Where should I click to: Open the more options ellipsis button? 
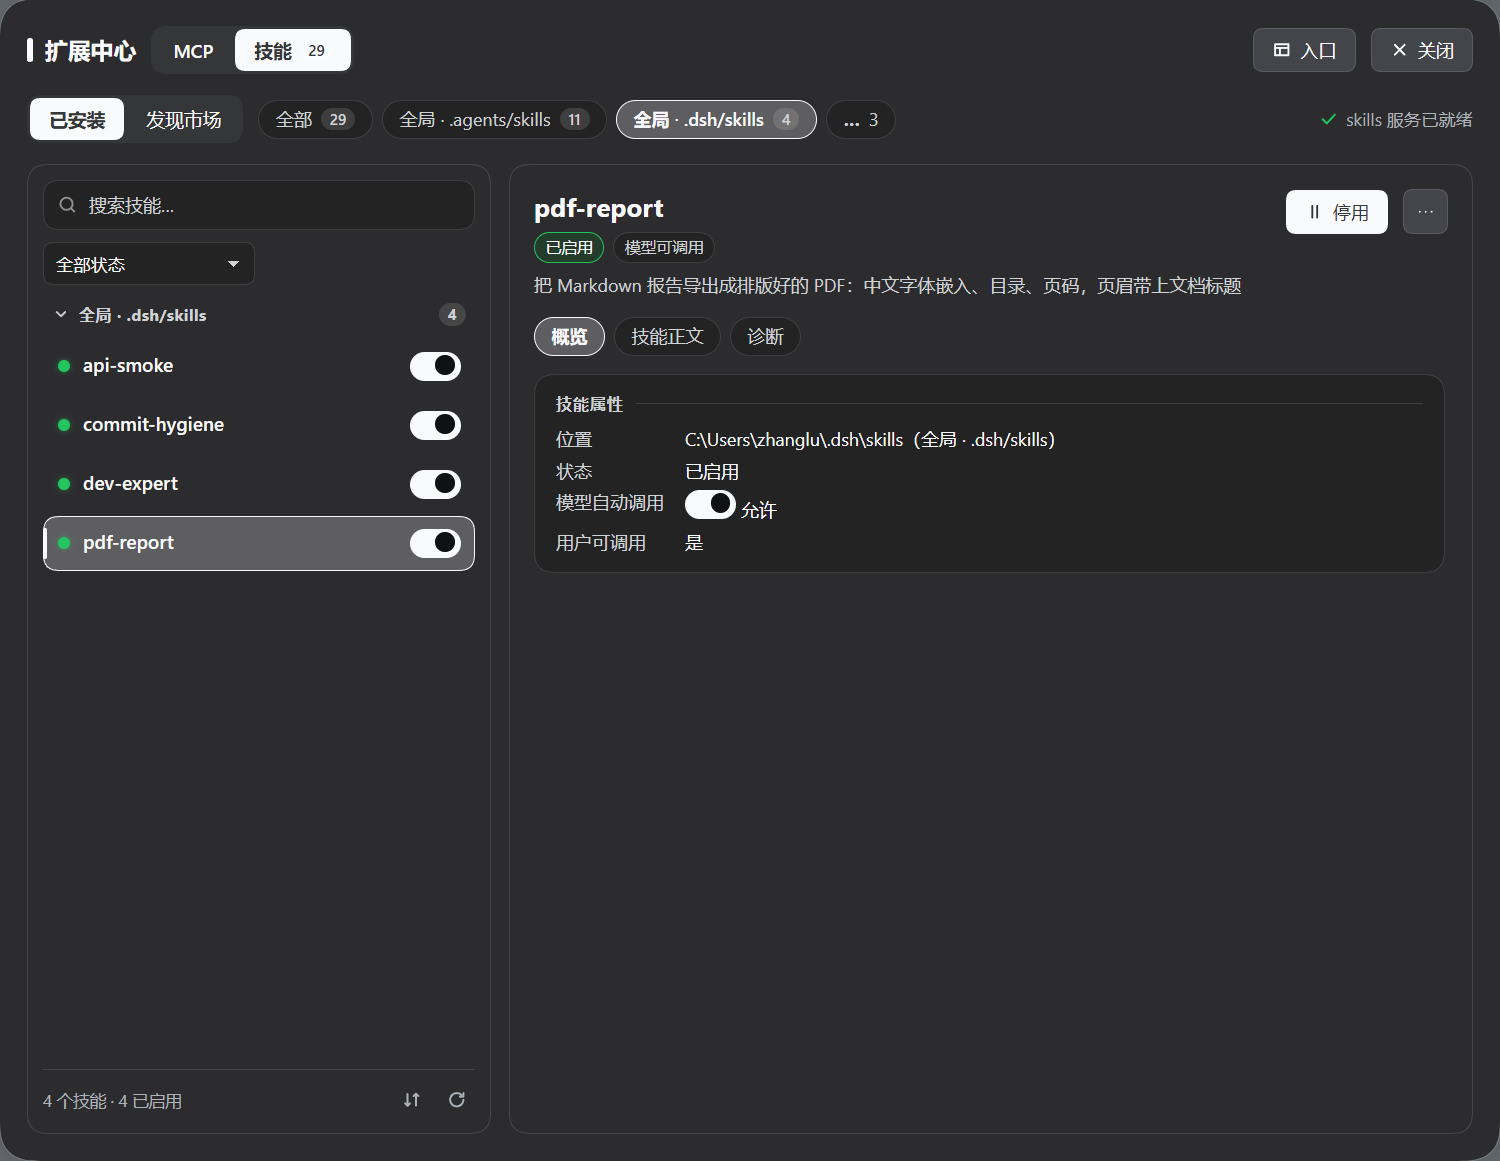[1425, 212]
